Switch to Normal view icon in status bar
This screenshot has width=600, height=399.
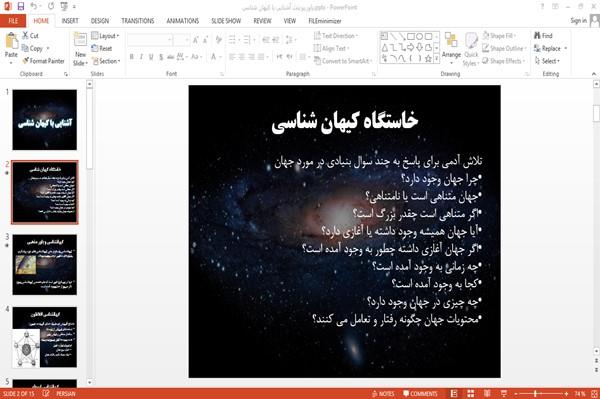click(454, 394)
